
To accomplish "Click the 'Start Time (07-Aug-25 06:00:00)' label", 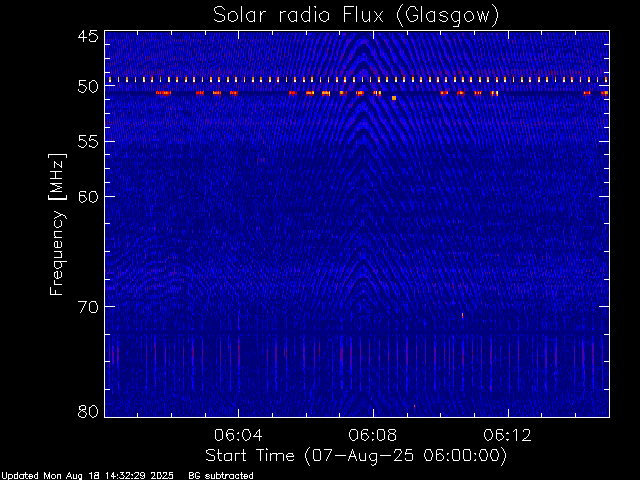I will (x=356, y=455).
